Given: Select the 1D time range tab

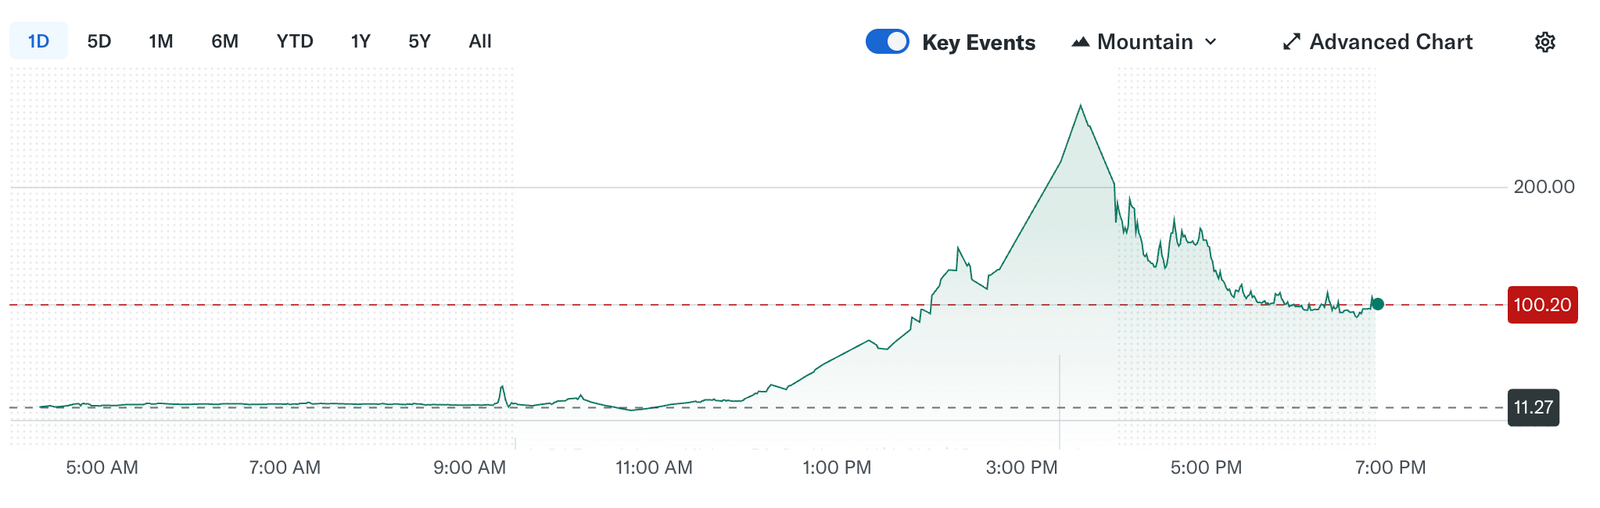Looking at the screenshot, I should 38,41.
